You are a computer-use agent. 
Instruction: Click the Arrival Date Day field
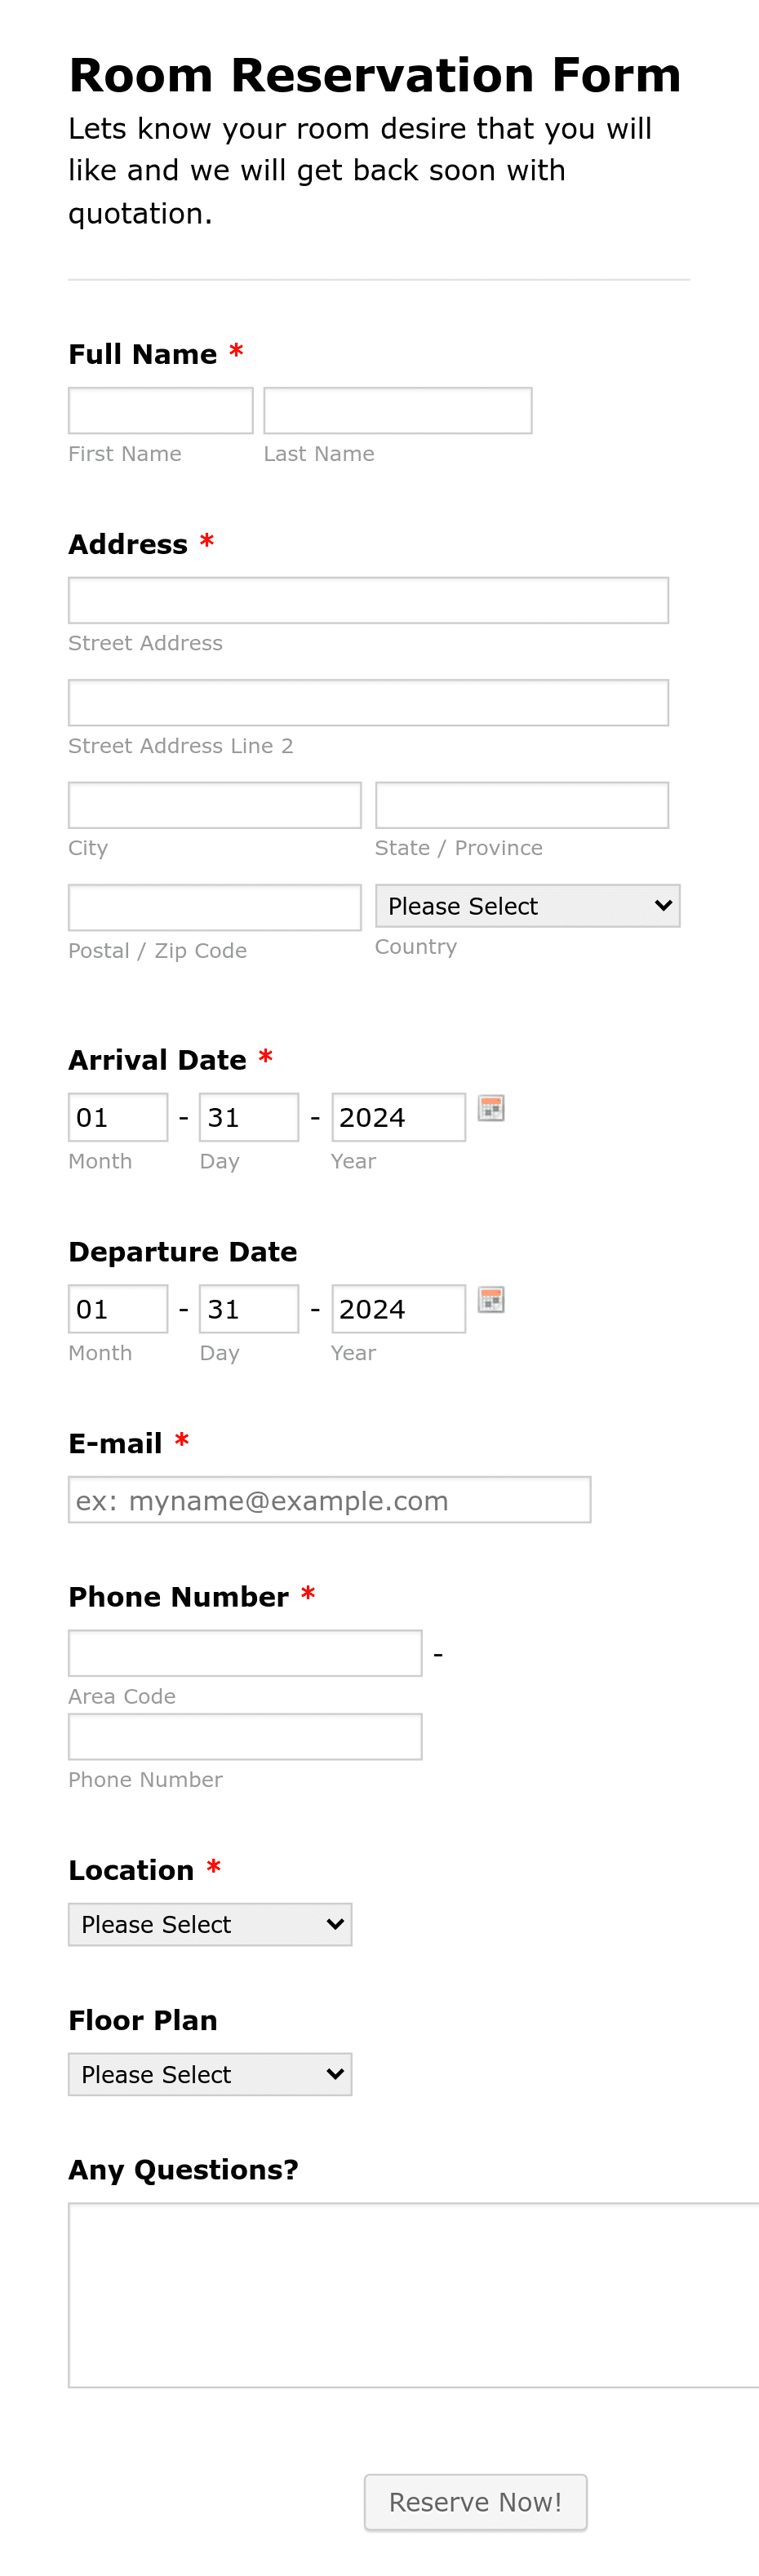248,1116
